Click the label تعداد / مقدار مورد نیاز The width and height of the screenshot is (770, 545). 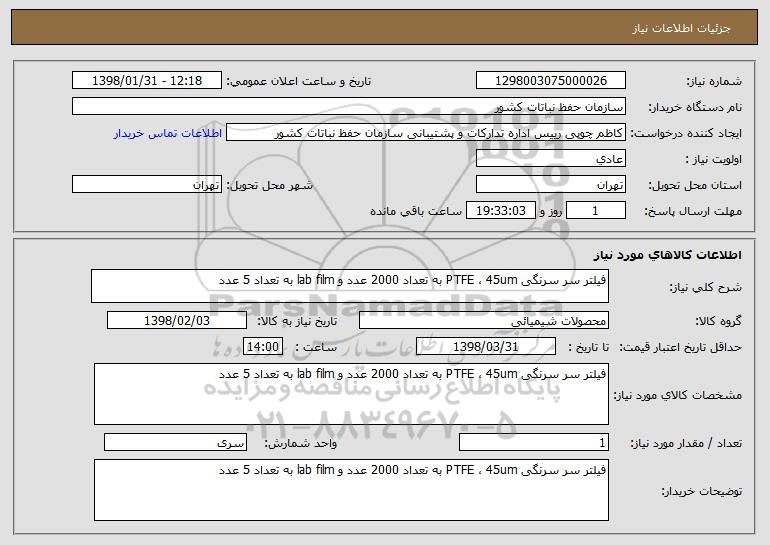[x=686, y=443]
